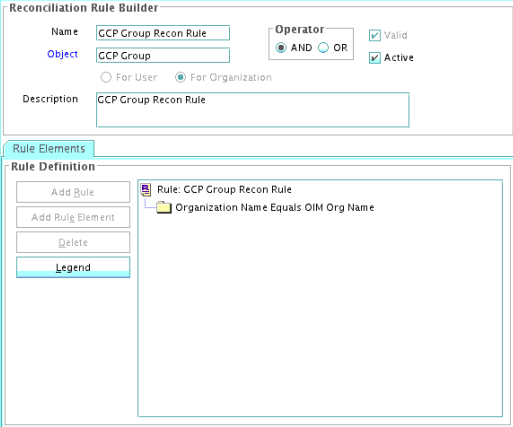Select 'Rule: GCP Group Recon Rule' tree node

pos(224,190)
